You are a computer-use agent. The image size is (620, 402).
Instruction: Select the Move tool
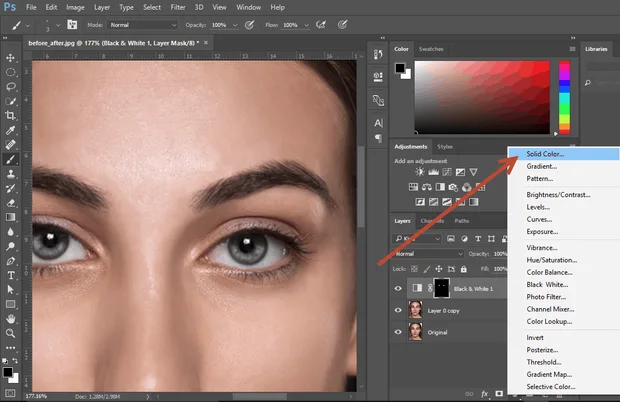pyautogui.click(x=11, y=58)
